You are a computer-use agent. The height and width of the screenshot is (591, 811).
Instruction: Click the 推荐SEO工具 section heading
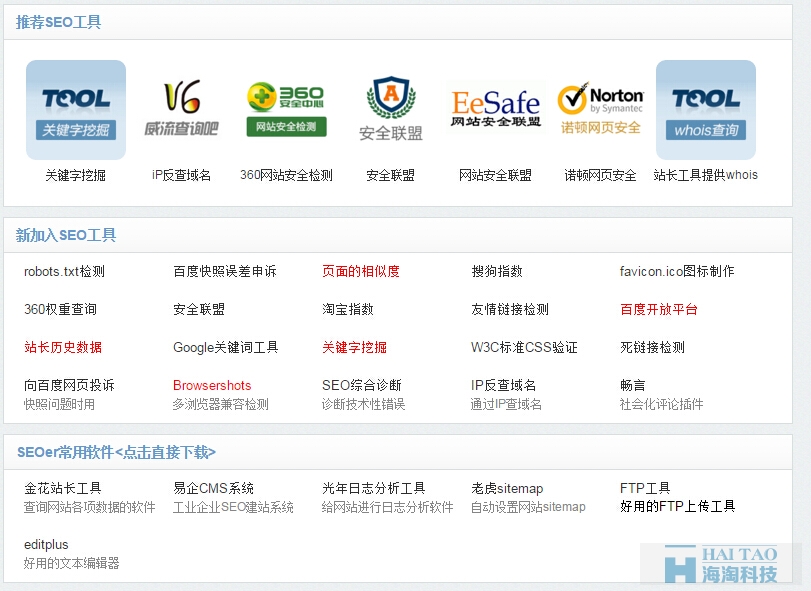pos(58,22)
